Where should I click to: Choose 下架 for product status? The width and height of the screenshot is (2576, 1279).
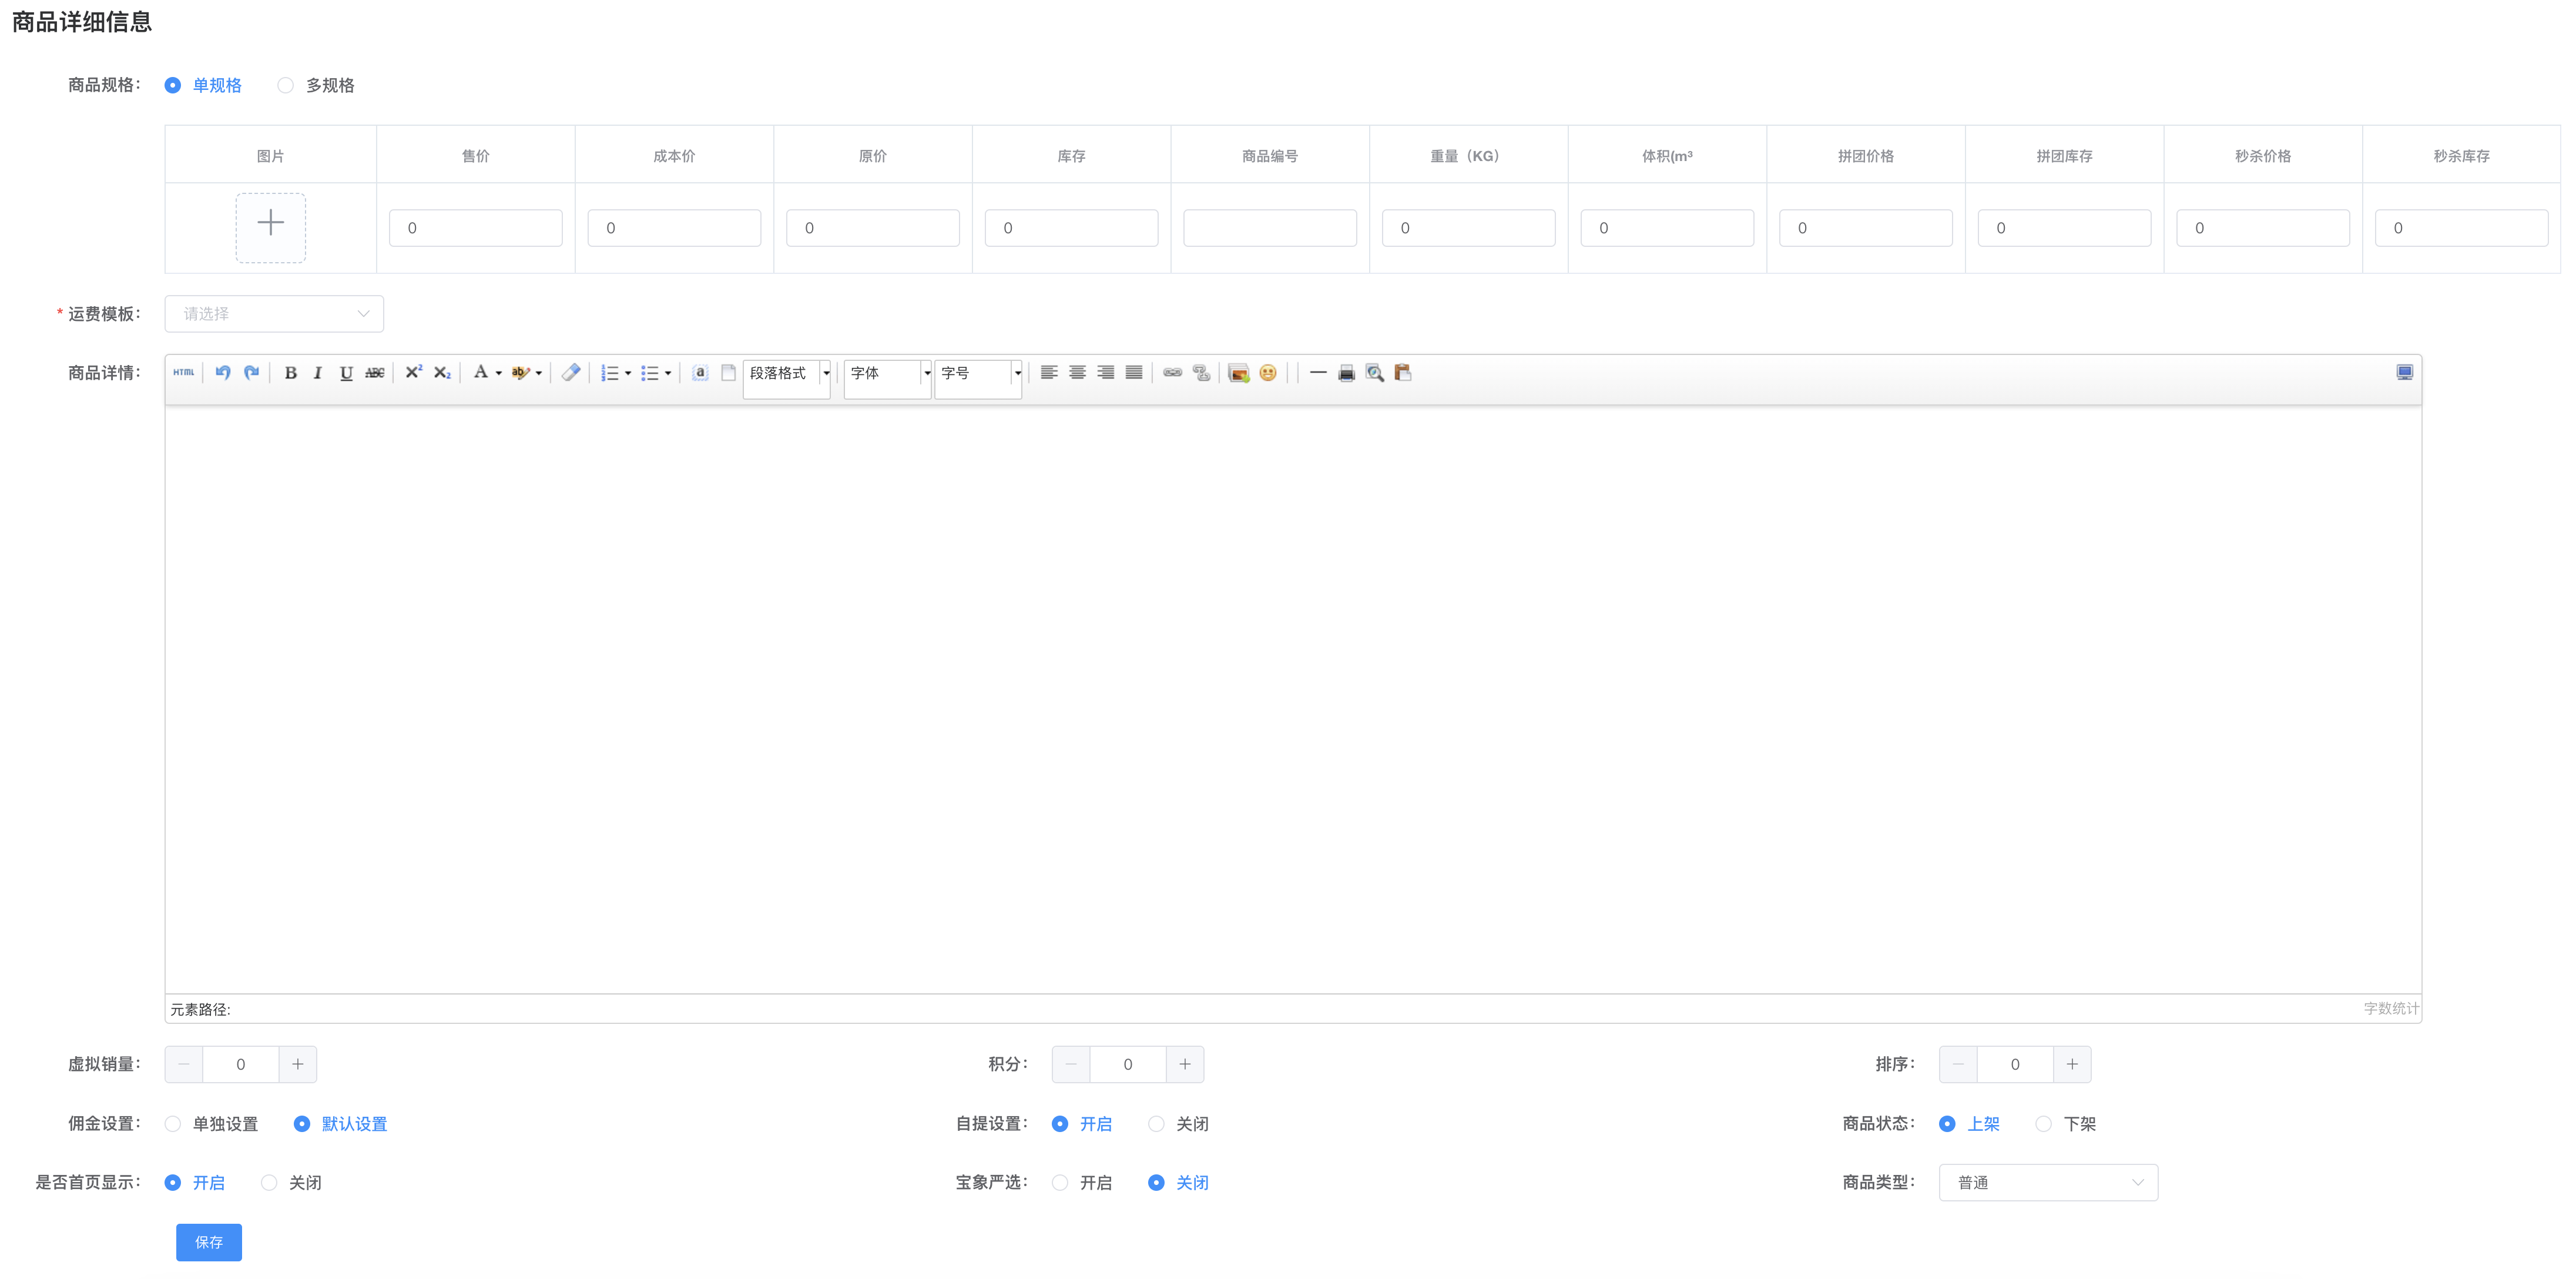pyautogui.click(x=2044, y=1124)
